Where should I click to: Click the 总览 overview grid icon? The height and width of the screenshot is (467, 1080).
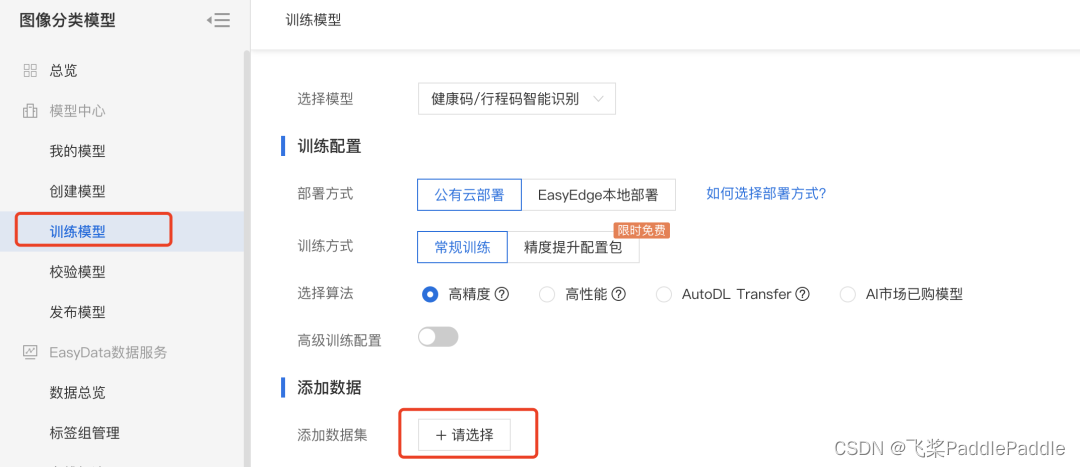click(x=30, y=70)
